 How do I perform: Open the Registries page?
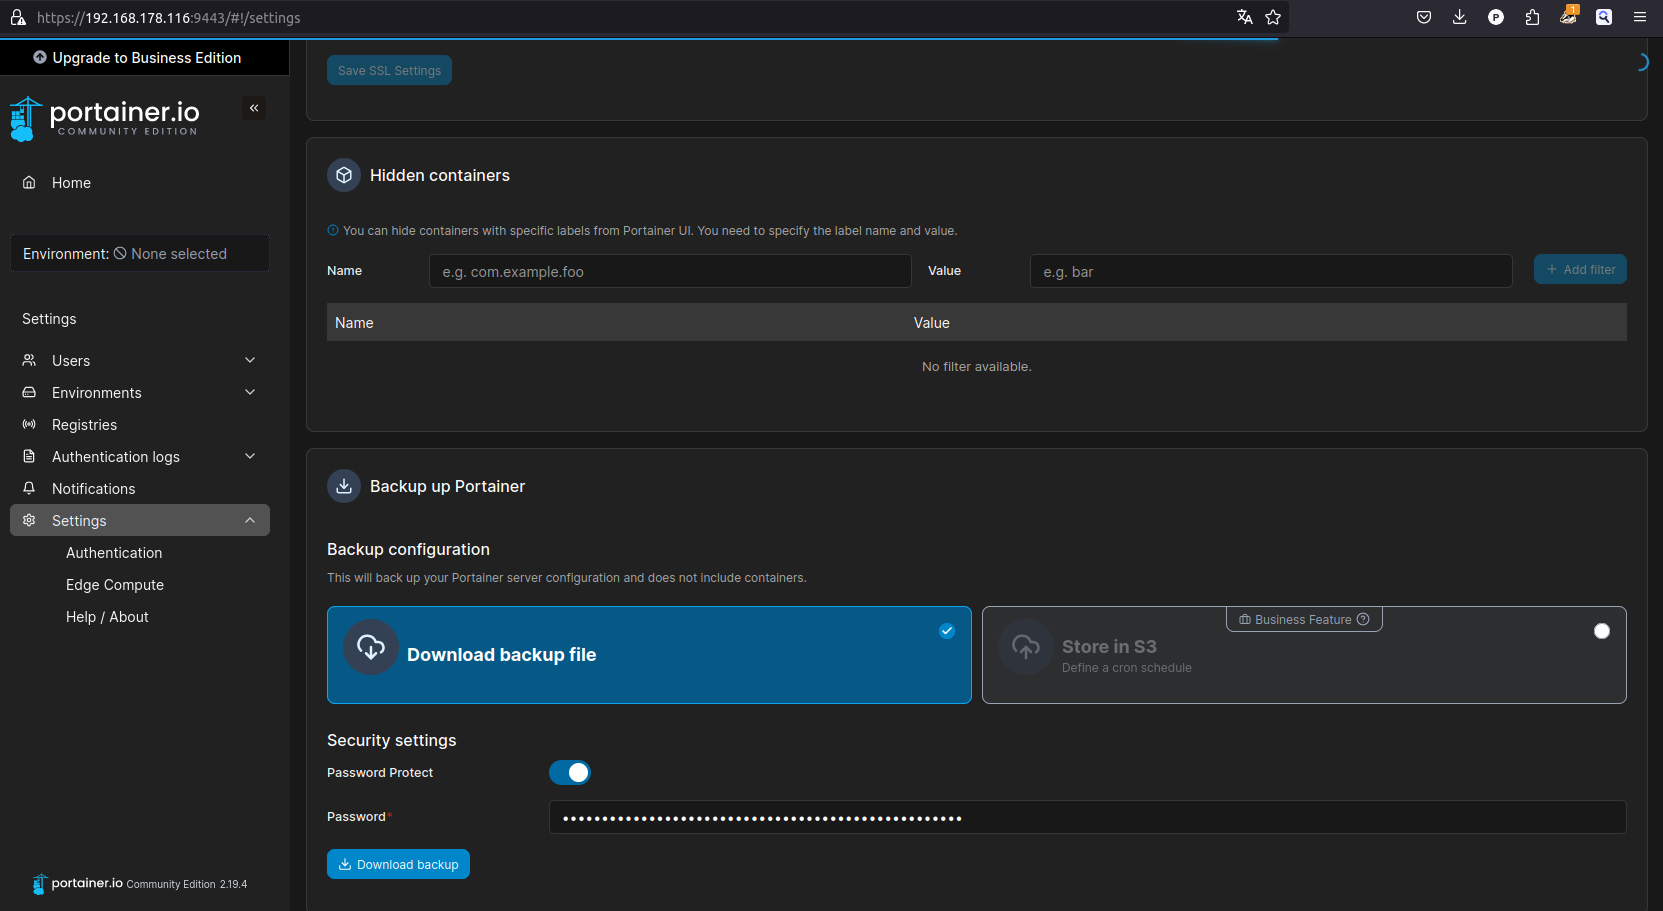[84, 425]
